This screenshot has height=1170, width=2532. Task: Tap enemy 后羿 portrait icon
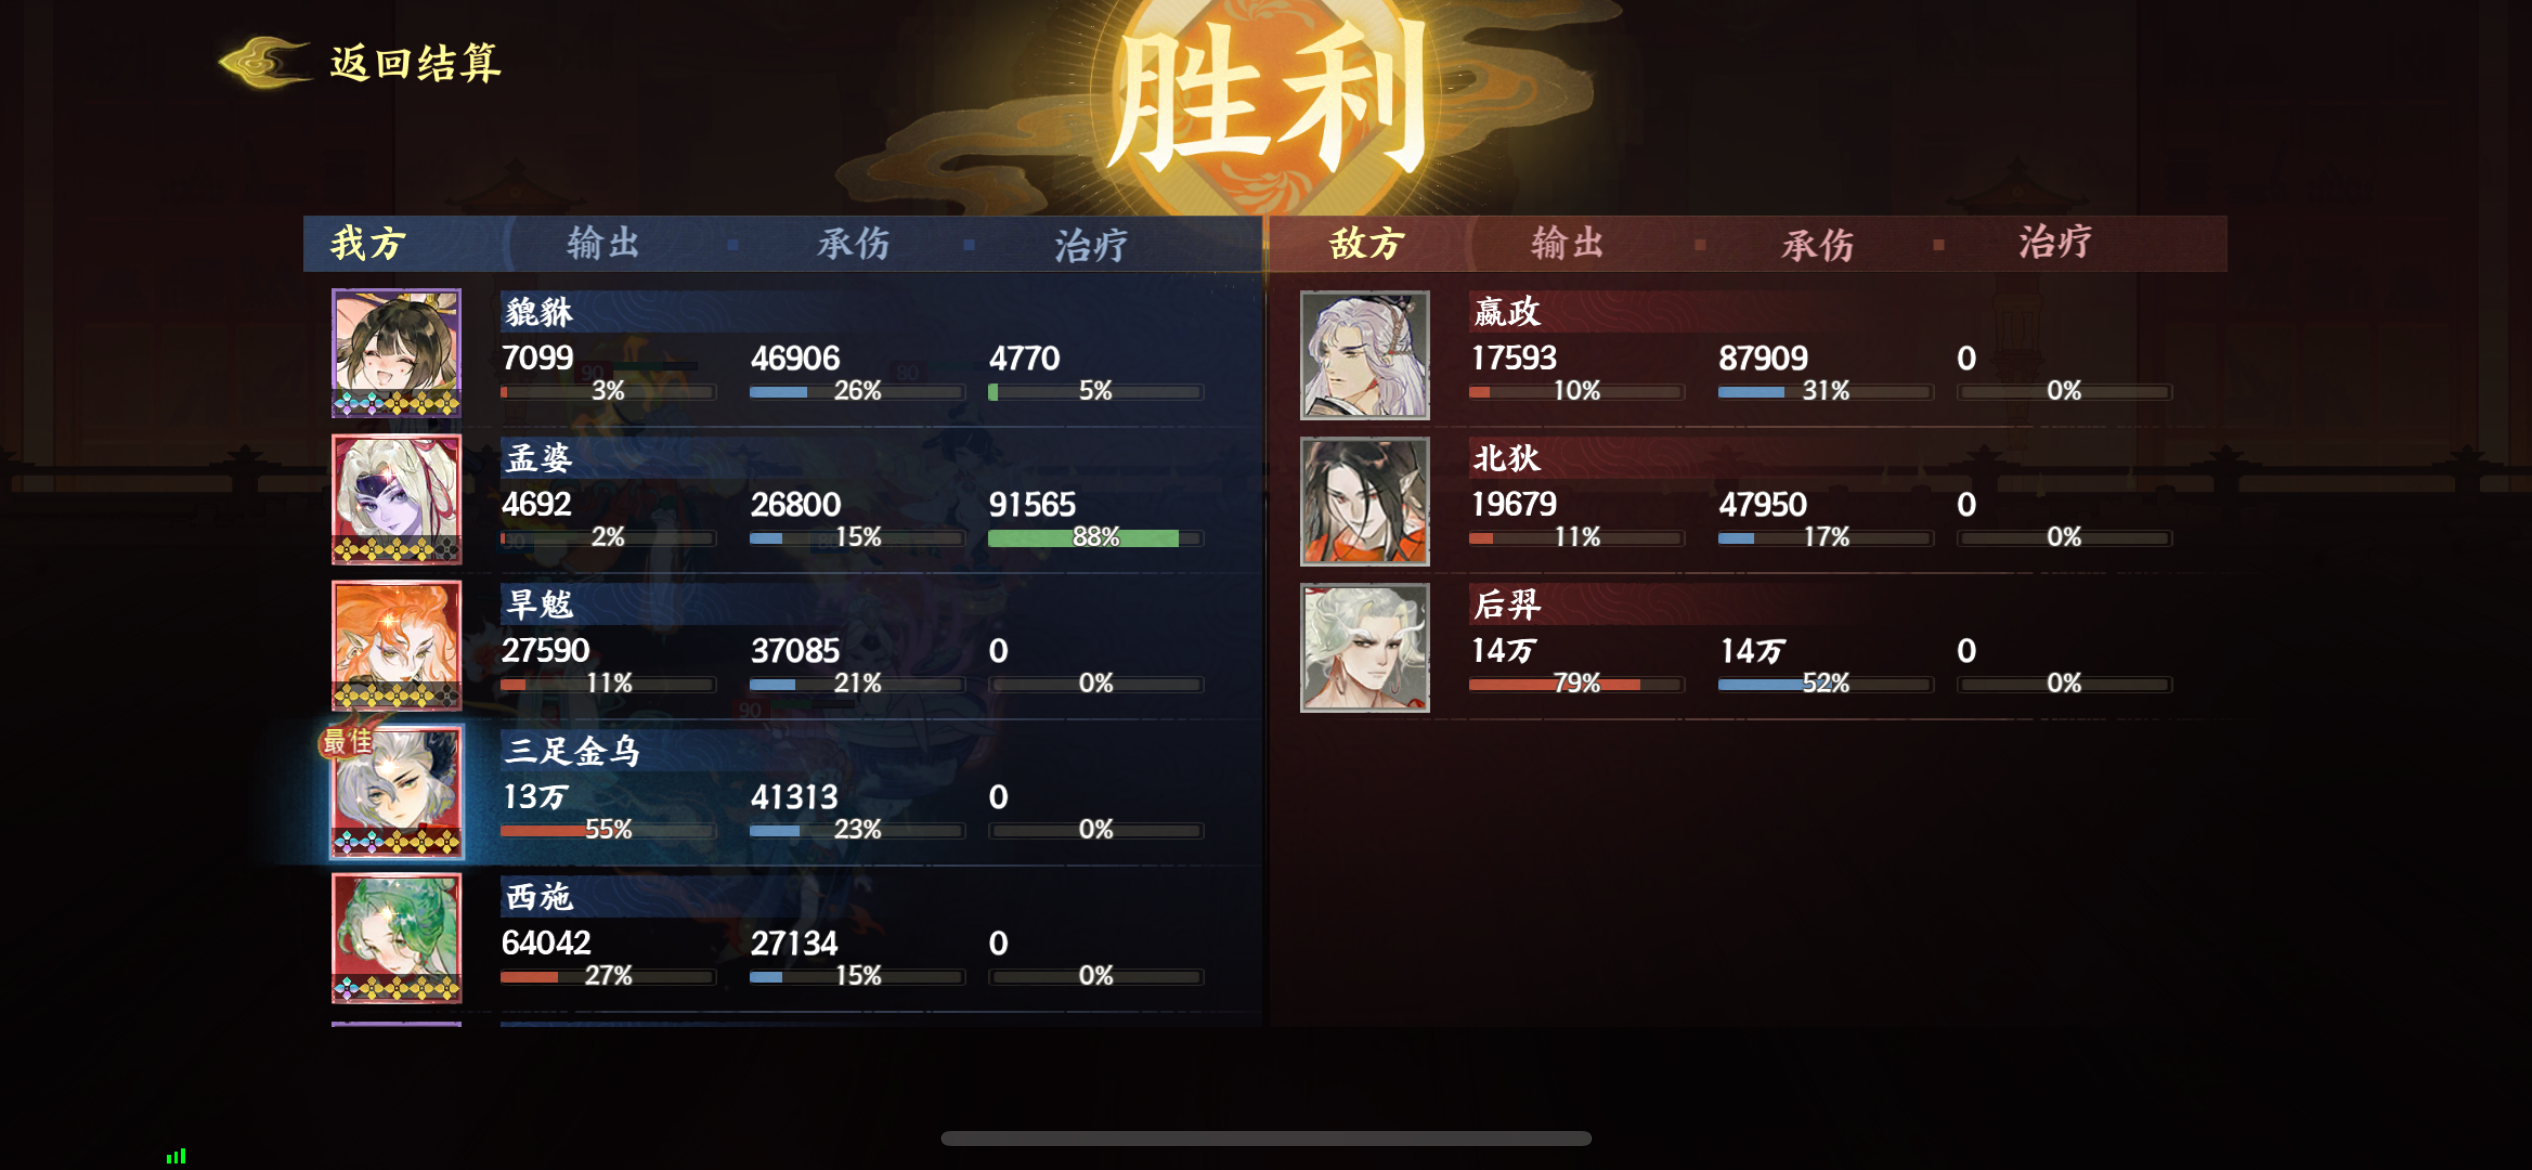coord(1364,647)
